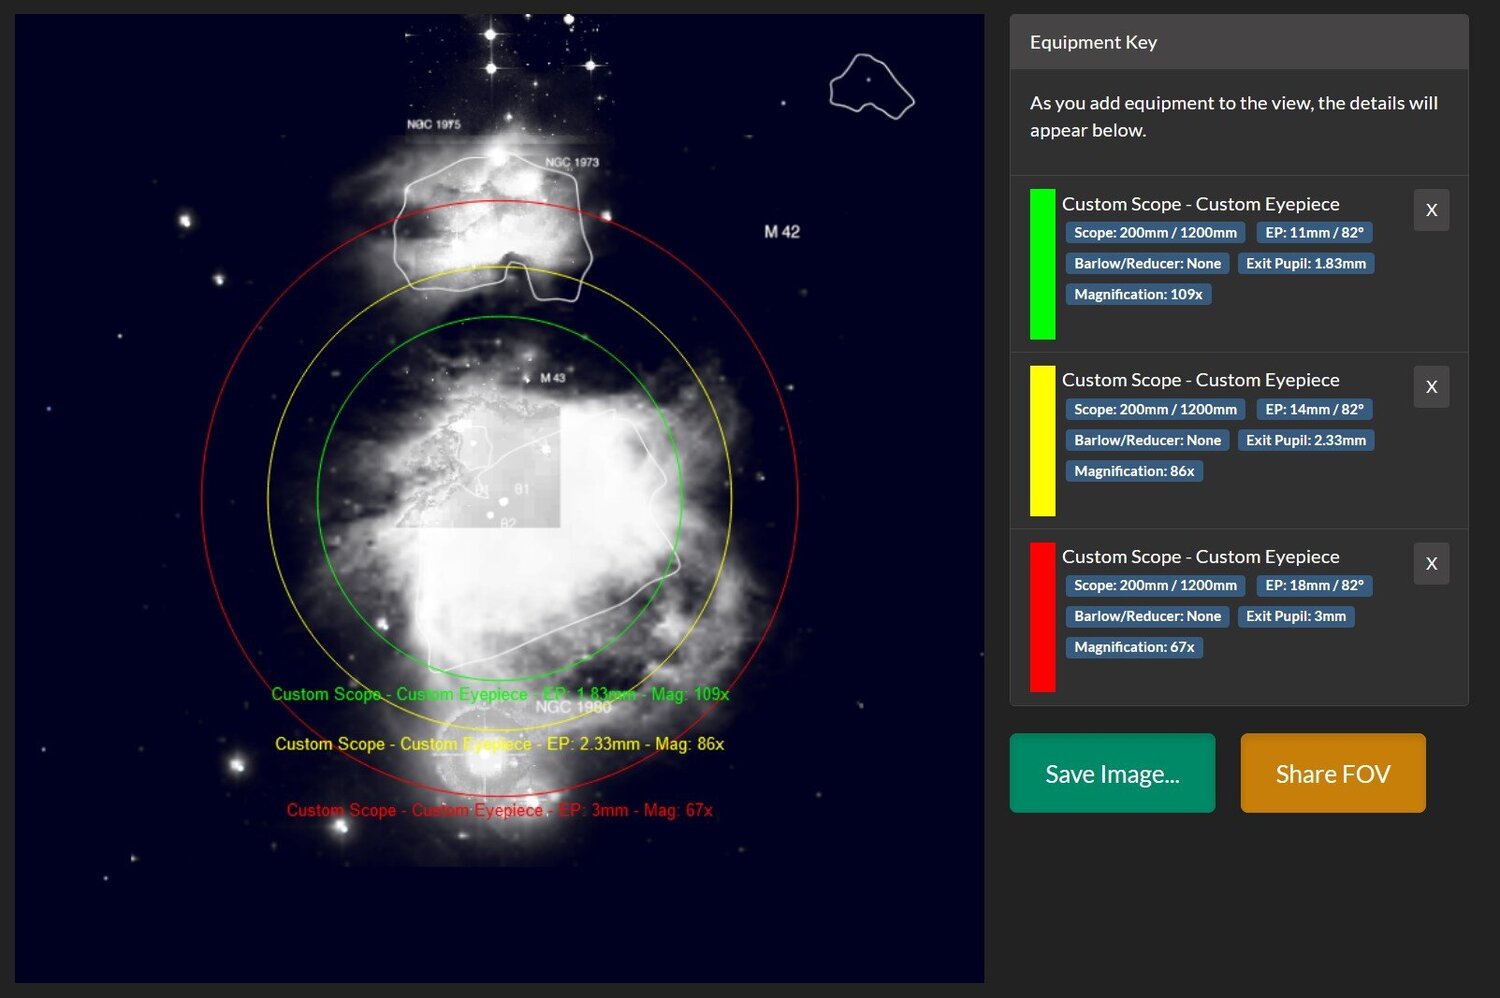Image resolution: width=1500 pixels, height=998 pixels.
Task: Click Scope: 200mm / 1200mm in green entry
Action: point(1155,233)
